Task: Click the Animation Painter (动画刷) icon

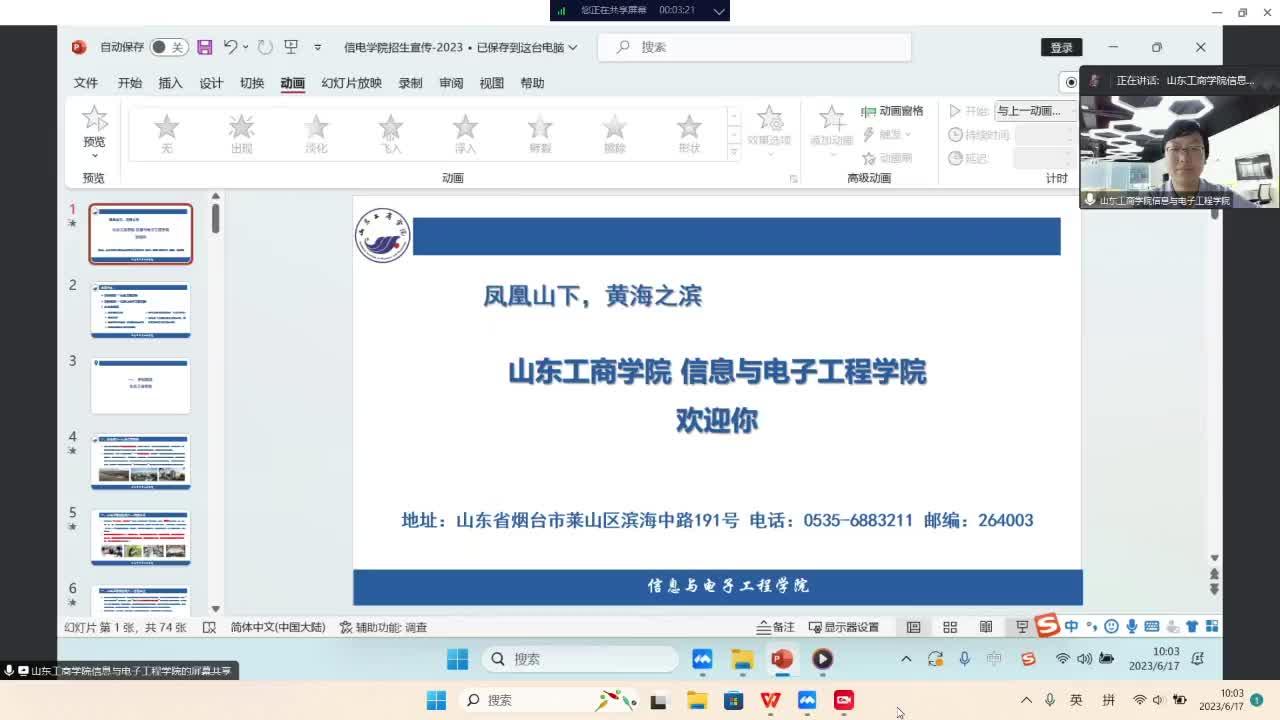Action: (869, 158)
